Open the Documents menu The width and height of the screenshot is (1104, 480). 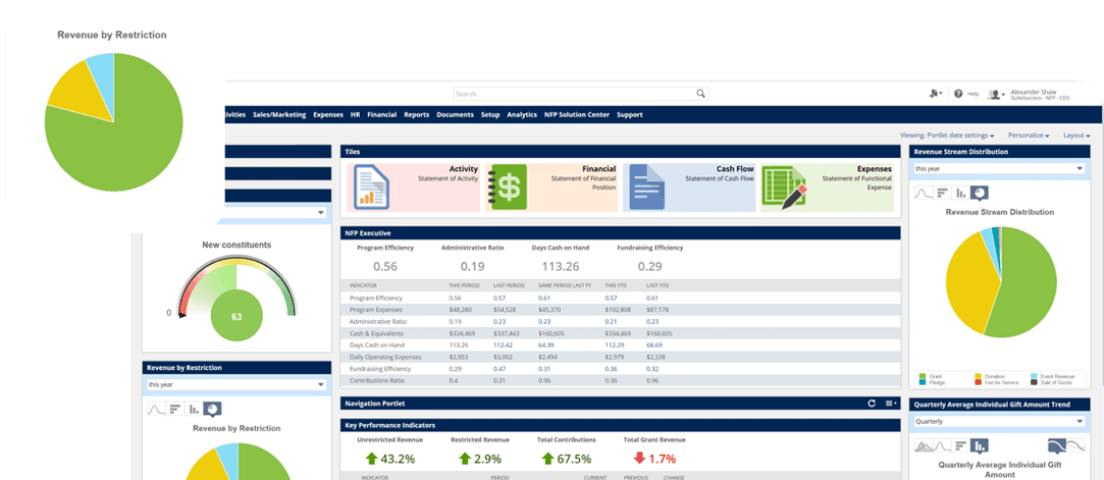(x=455, y=115)
